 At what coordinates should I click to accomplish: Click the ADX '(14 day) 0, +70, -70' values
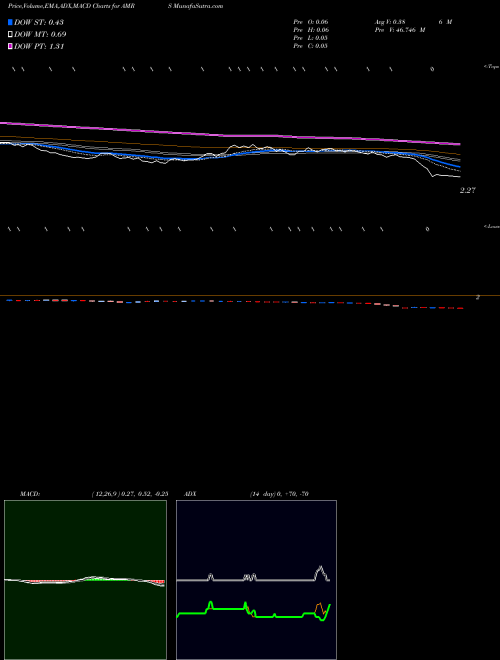pyautogui.click(x=279, y=494)
